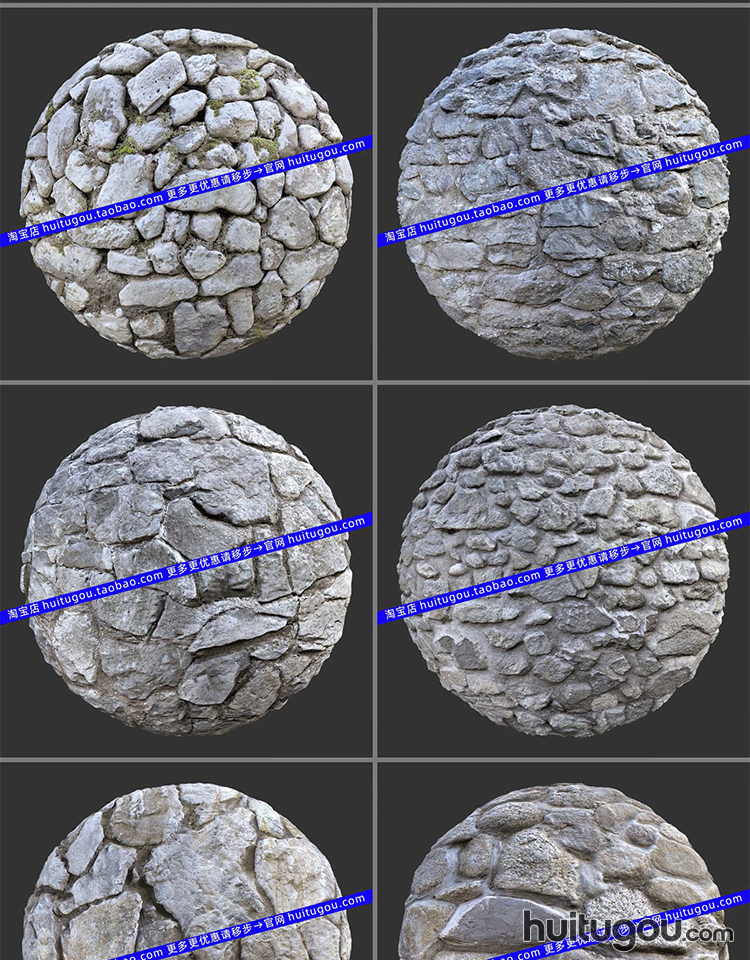Click the blue watermark banner on mossy sphere
The height and width of the screenshot is (960, 750).
(x=186, y=191)
